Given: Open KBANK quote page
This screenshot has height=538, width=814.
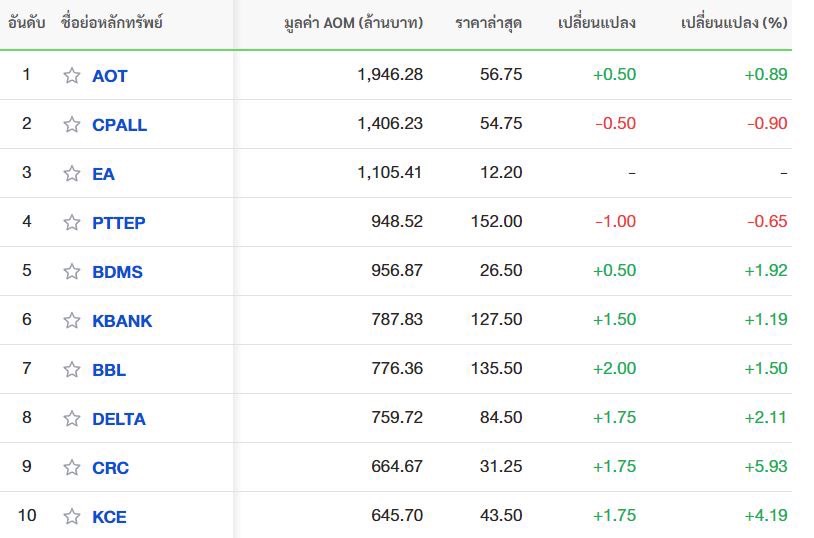Looking at the screenshot, I should click(x=122, y=321).
